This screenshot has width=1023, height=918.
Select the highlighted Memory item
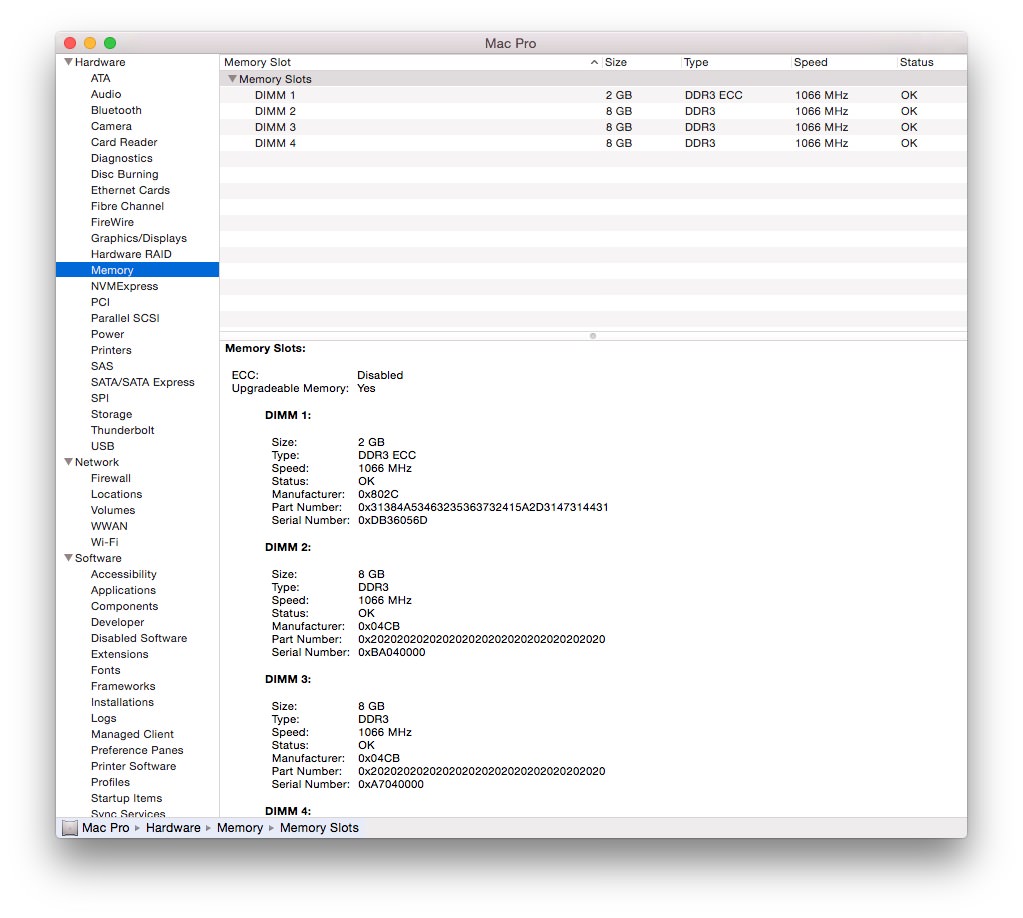(x=138, y=269)
